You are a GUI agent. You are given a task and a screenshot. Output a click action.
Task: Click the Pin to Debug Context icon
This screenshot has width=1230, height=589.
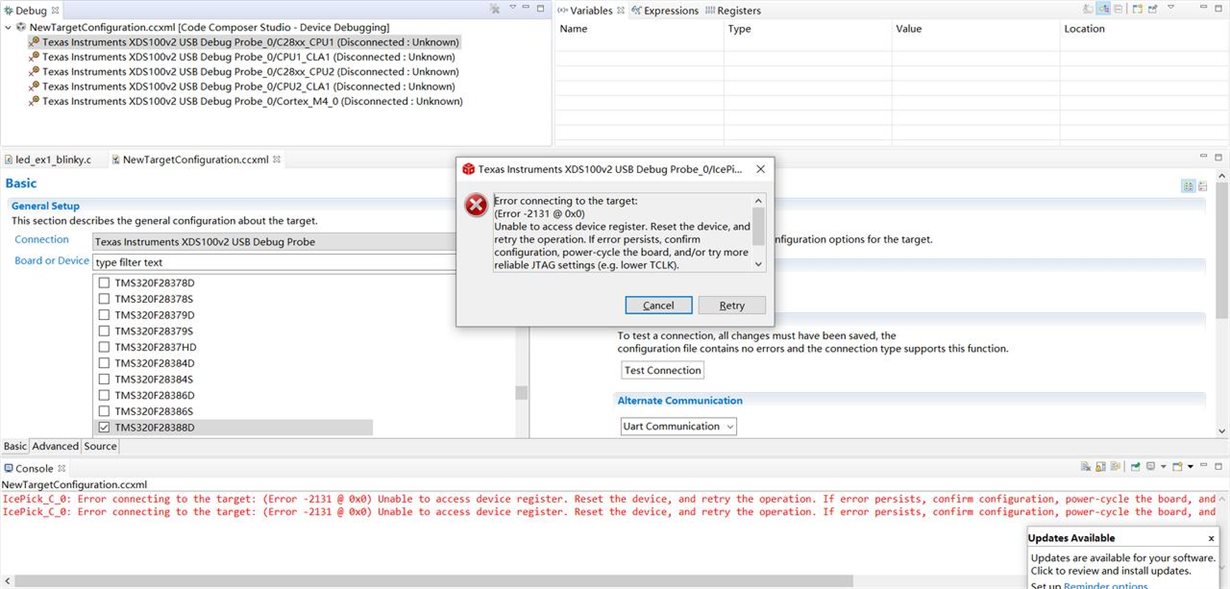[x=1152, y=8]
